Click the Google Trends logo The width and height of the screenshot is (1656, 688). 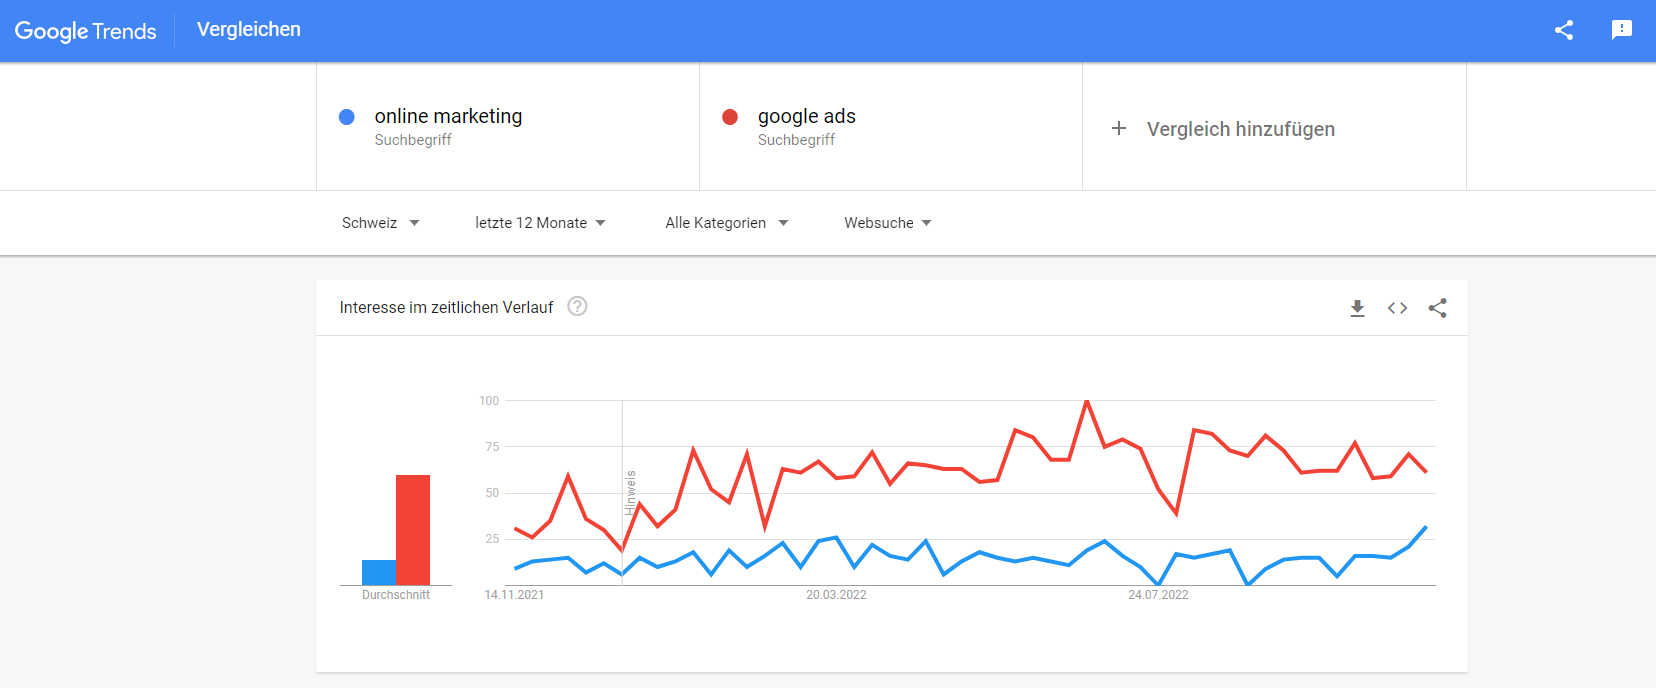point(86,31)
